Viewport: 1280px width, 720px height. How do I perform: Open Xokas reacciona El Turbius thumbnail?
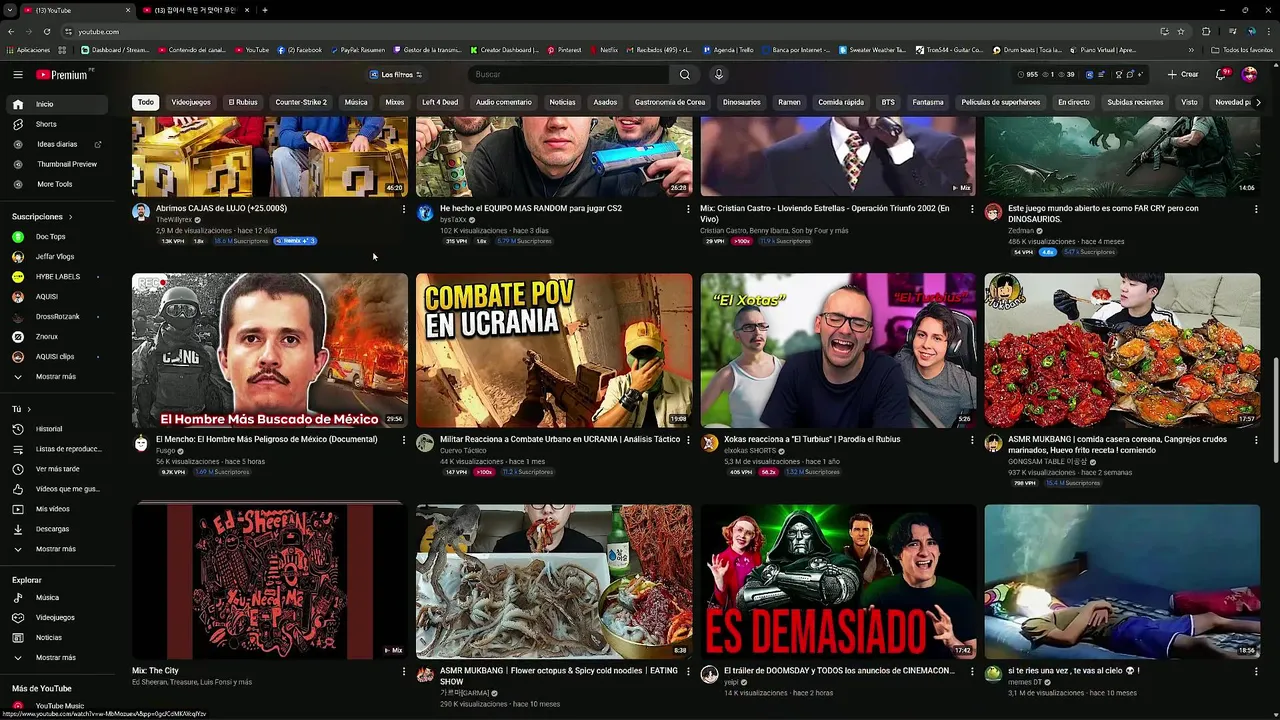click(838, 350)
